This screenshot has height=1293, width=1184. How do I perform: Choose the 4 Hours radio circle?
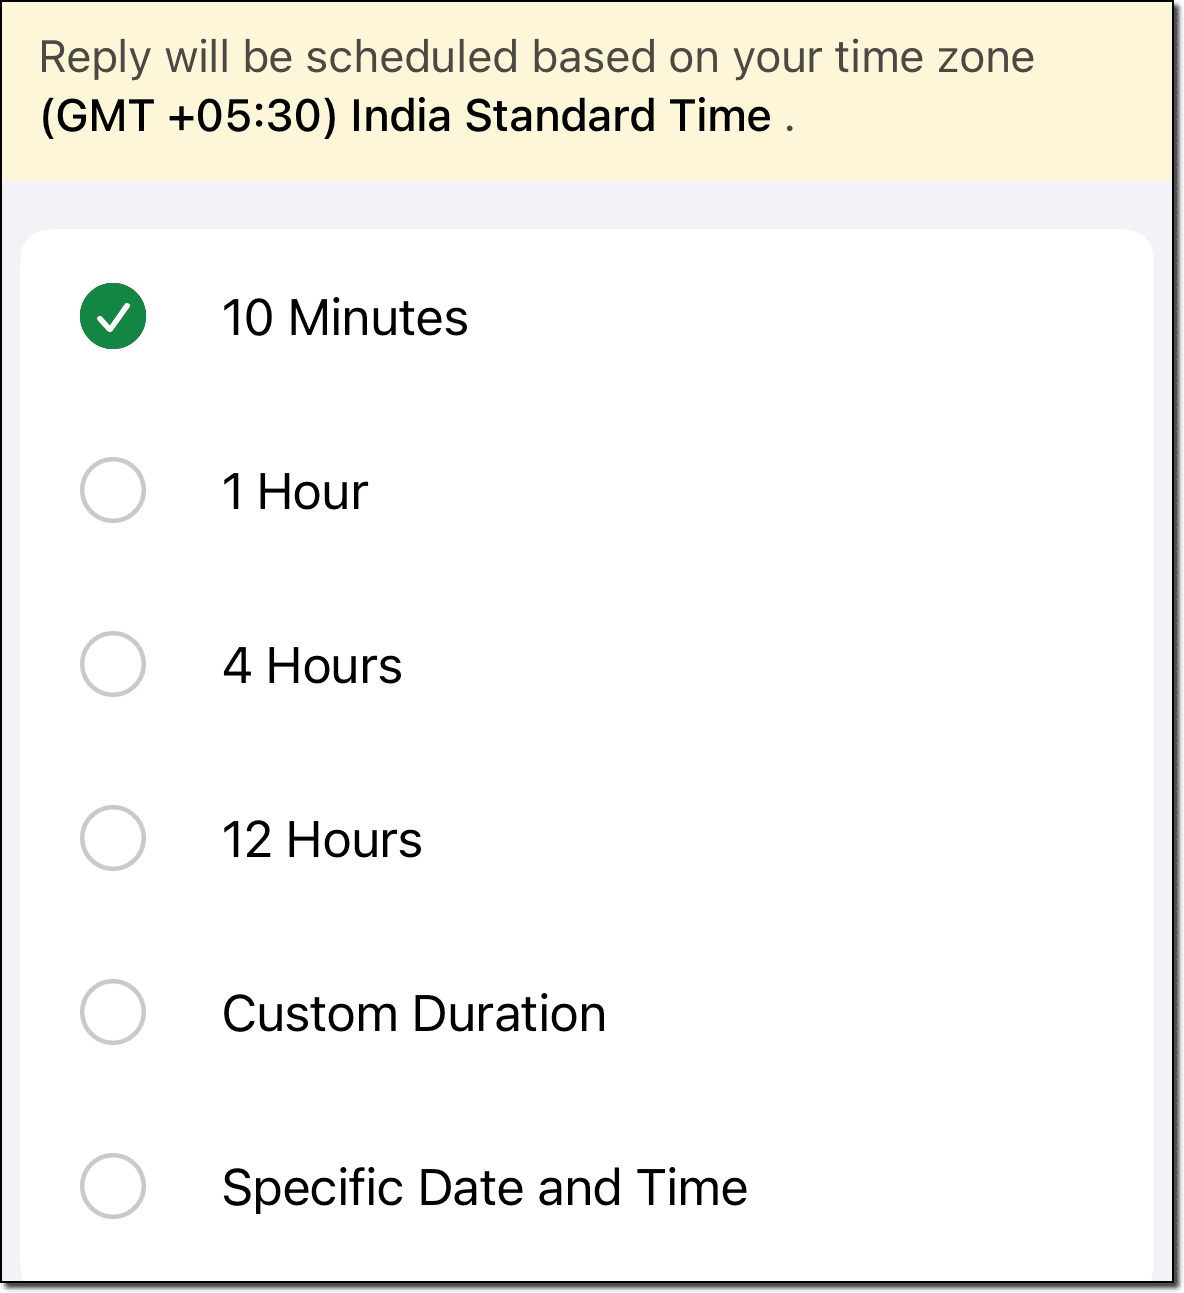[113, 664]
